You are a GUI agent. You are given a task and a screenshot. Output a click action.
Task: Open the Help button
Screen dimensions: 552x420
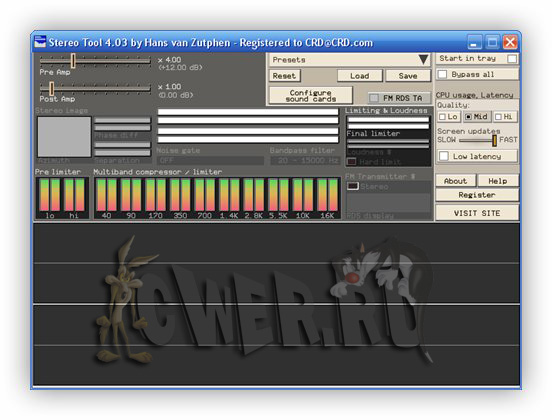(498, 181)
